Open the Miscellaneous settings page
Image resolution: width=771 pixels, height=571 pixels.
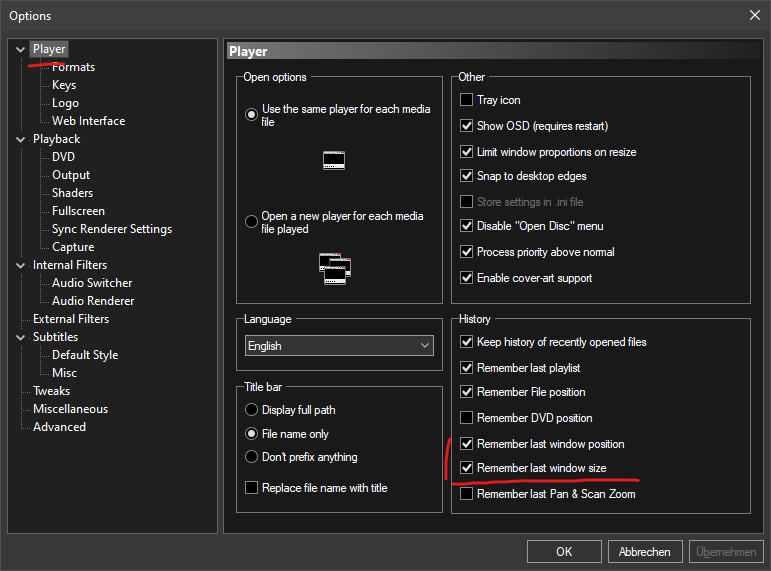point(70,409)
